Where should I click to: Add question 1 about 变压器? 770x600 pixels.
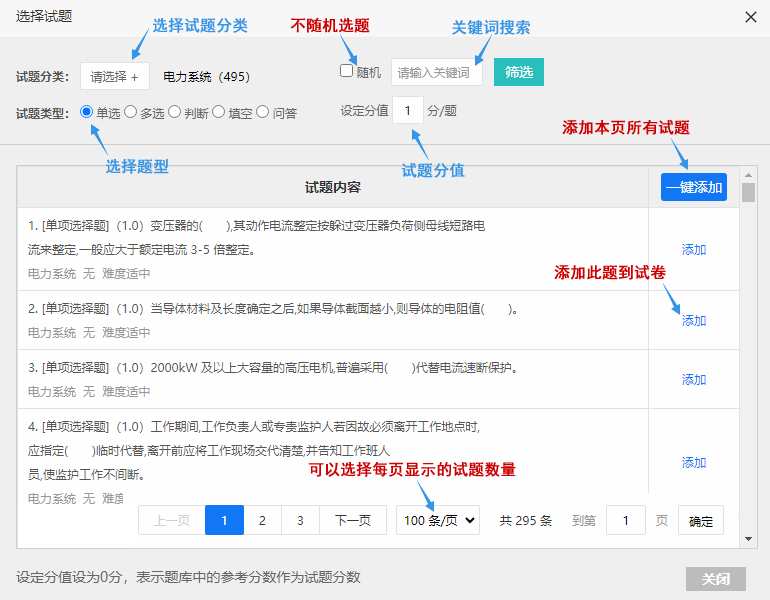pyautogui.click(x=693, y=250)
